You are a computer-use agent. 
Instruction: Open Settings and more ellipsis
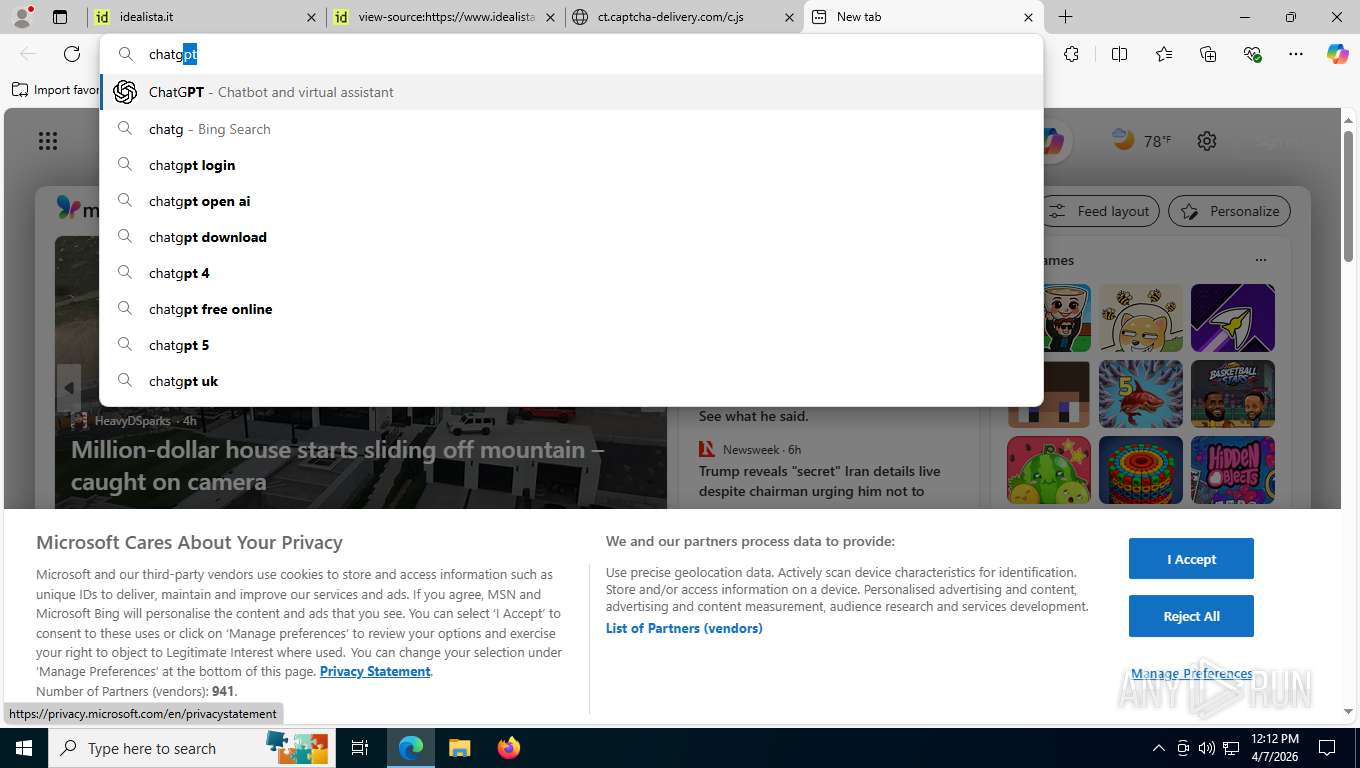(x=1296, y=54)
